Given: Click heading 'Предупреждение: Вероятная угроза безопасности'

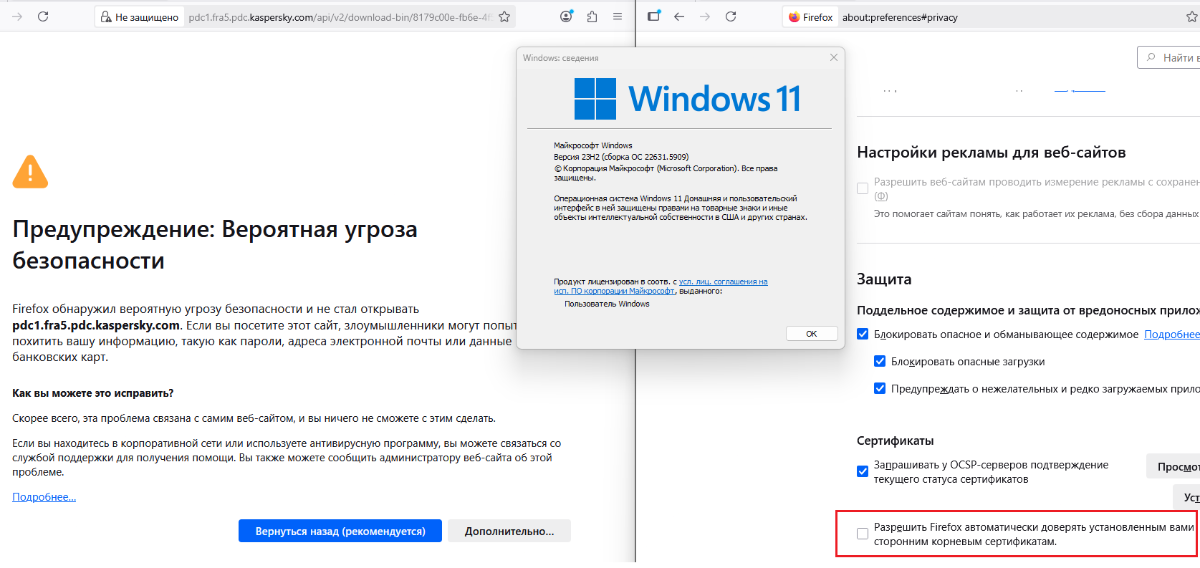Looking at the screenshot, I should (214, 245).
